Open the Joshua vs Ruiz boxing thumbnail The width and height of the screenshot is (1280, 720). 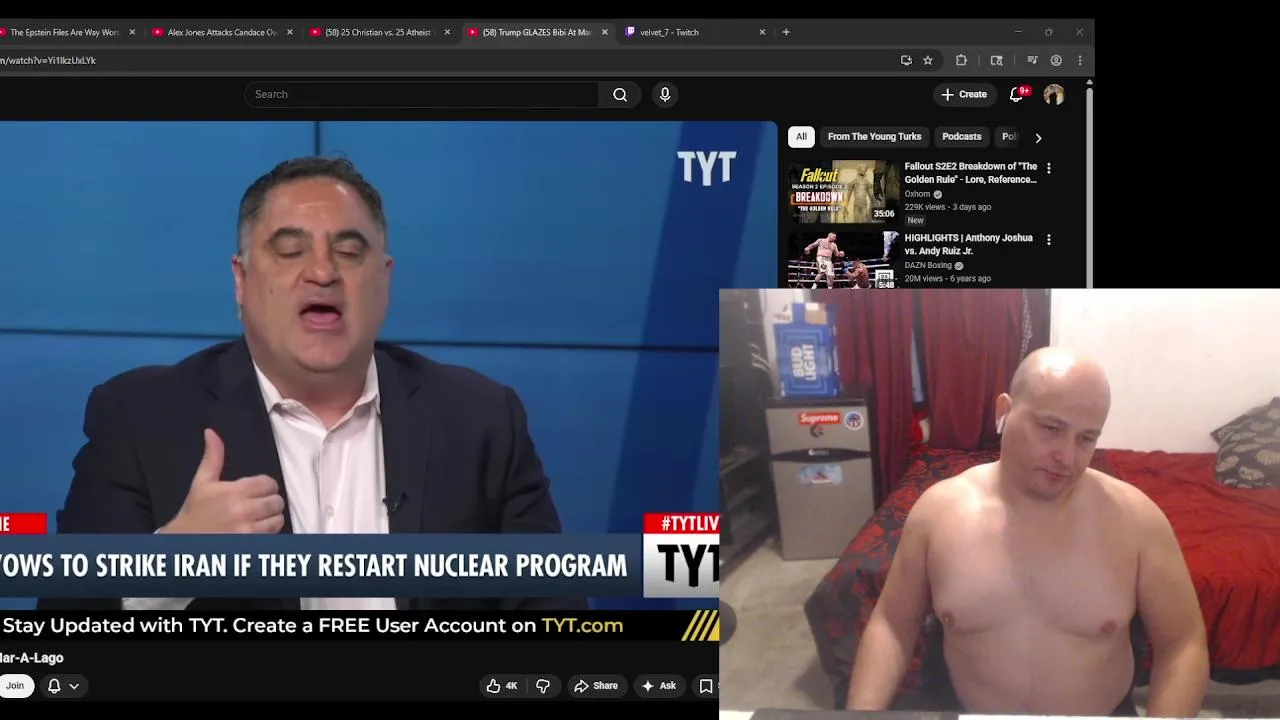[x=843, y=260]
